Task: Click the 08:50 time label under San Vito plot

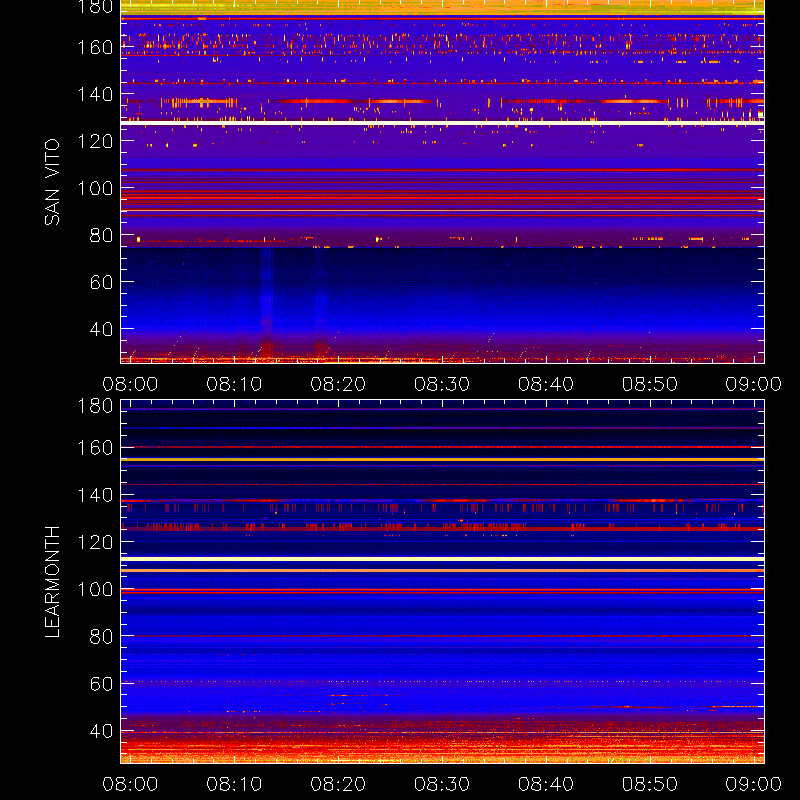Action: coord(649,384)
